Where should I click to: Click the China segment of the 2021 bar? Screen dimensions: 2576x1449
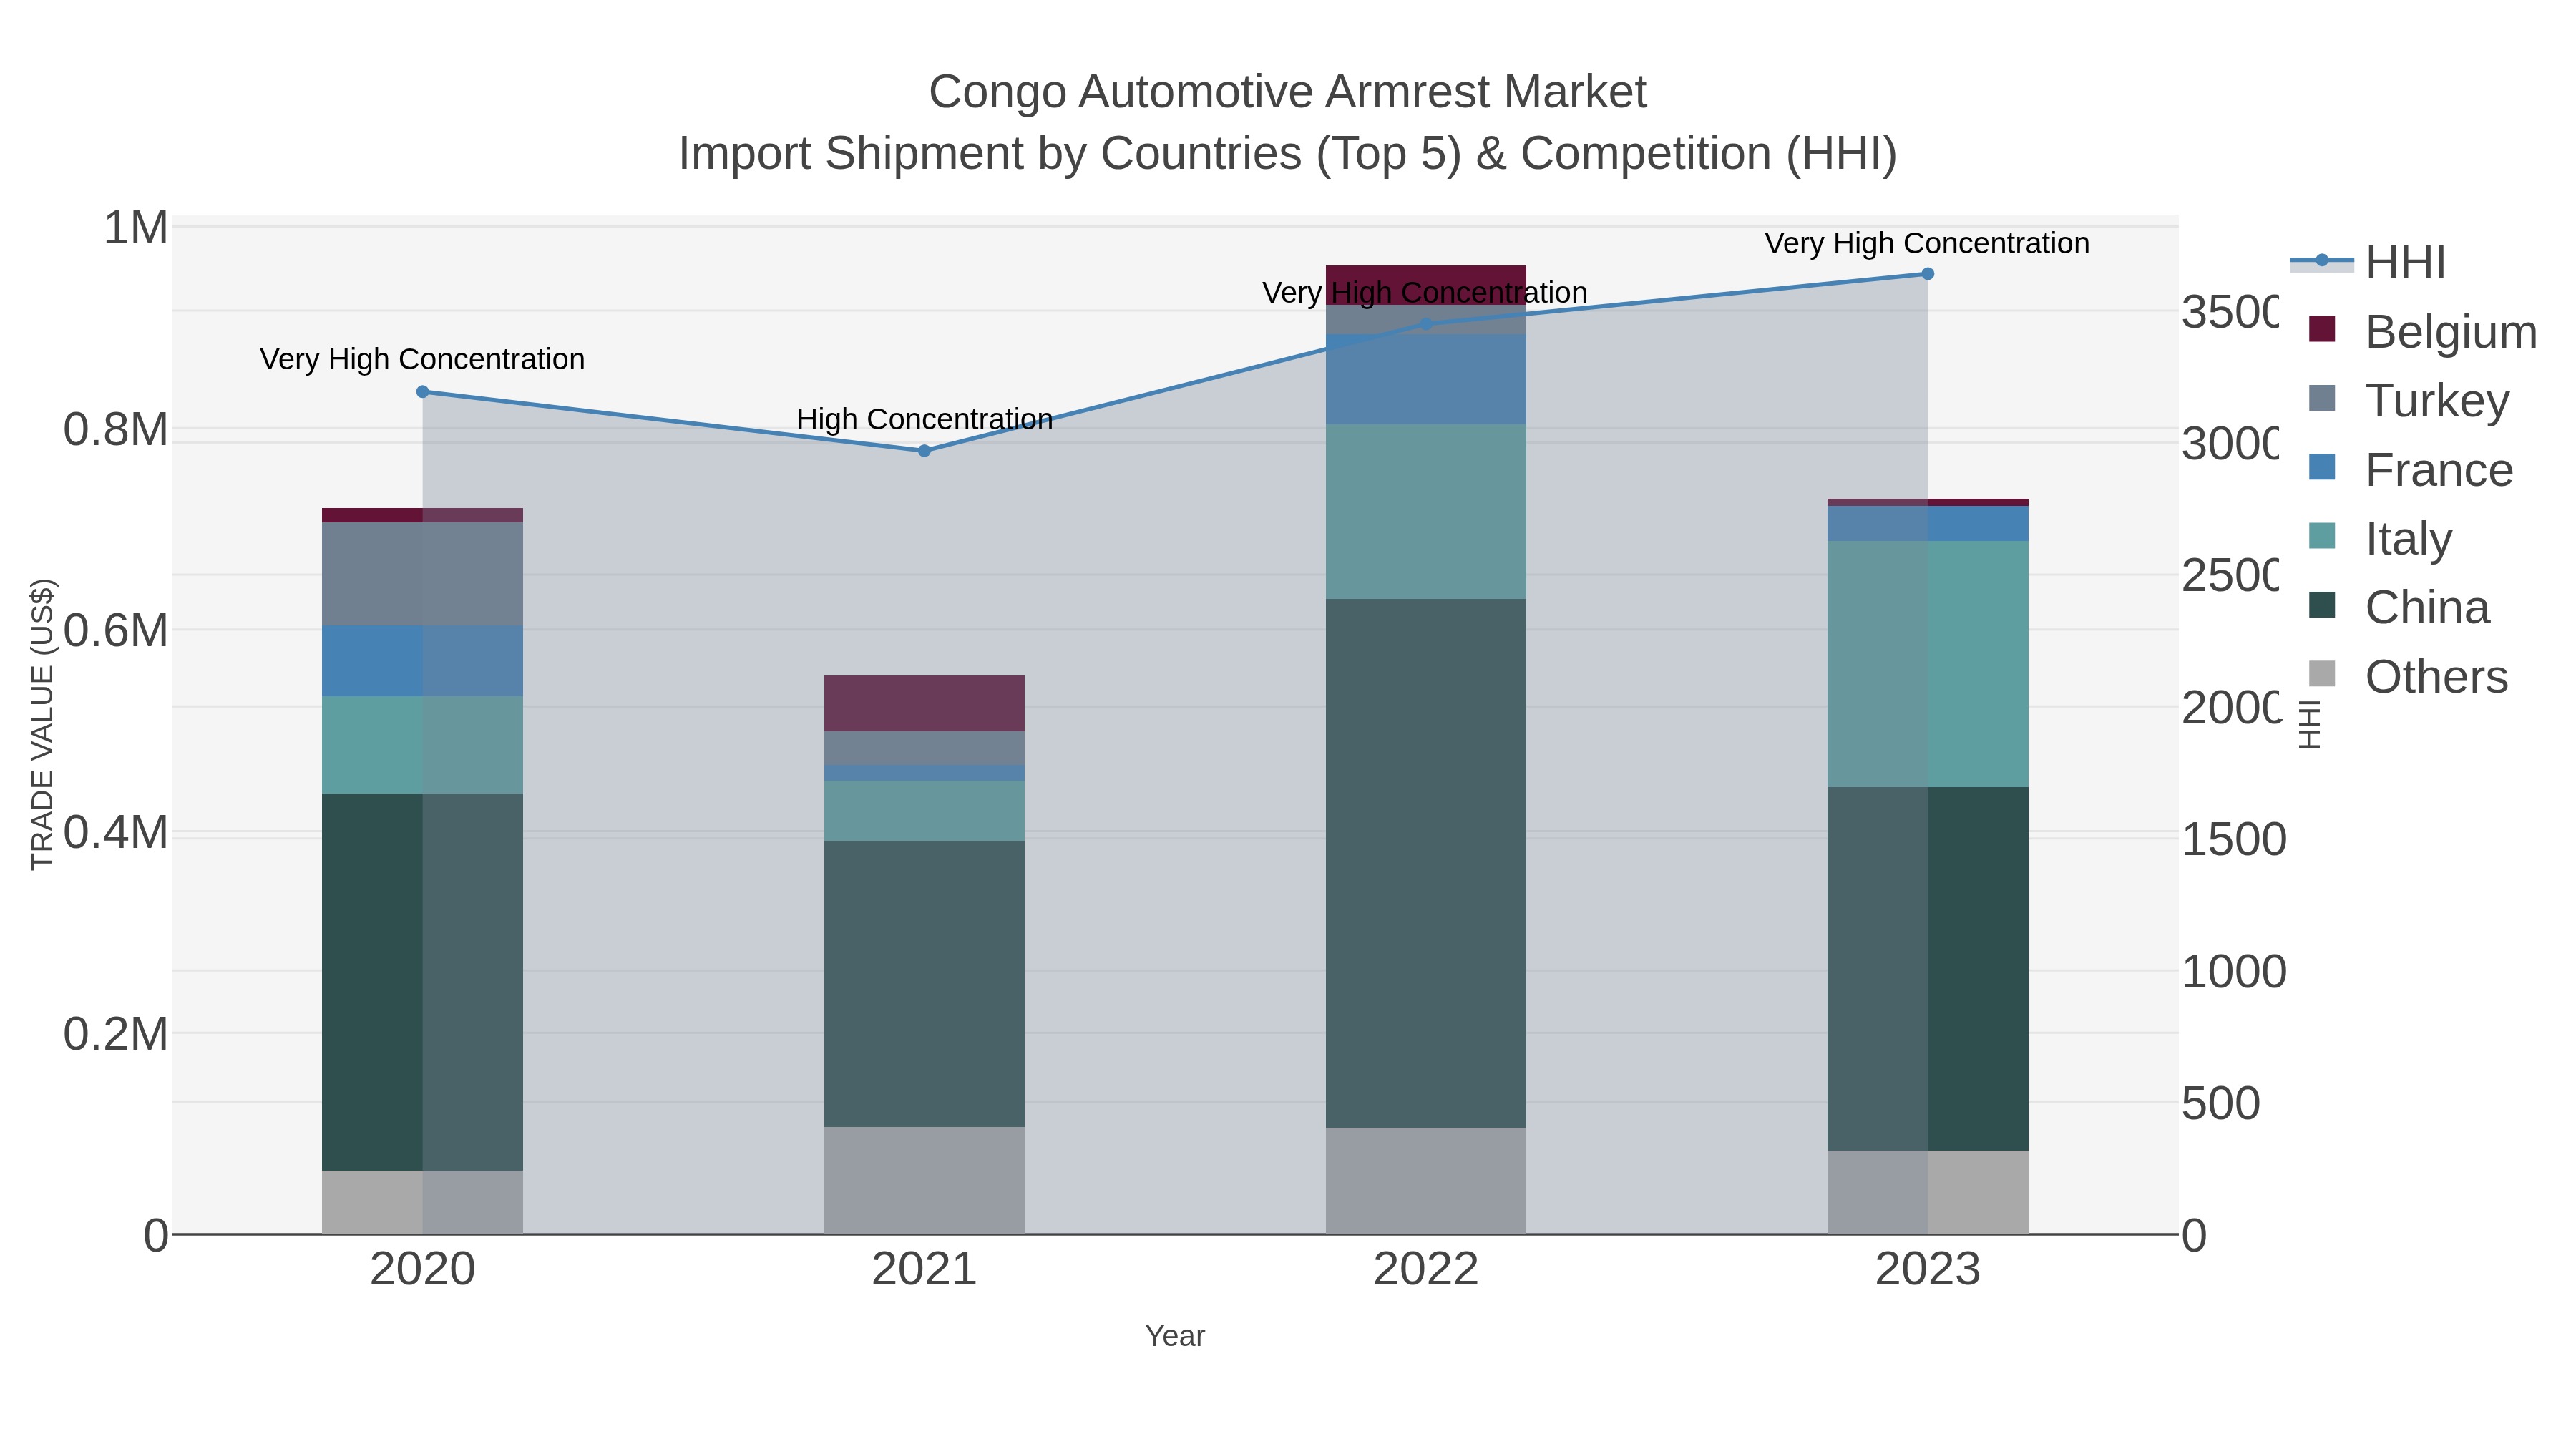pos(924,984)
